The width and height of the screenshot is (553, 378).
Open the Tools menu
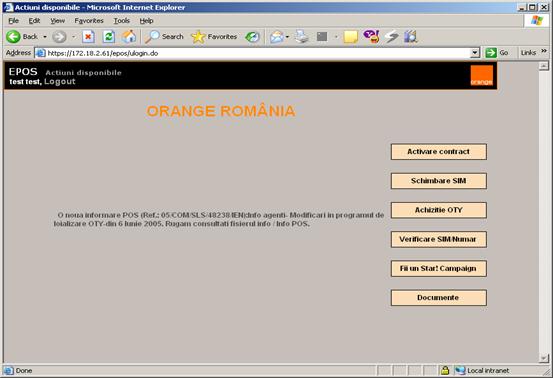click(x=122, y=20)
